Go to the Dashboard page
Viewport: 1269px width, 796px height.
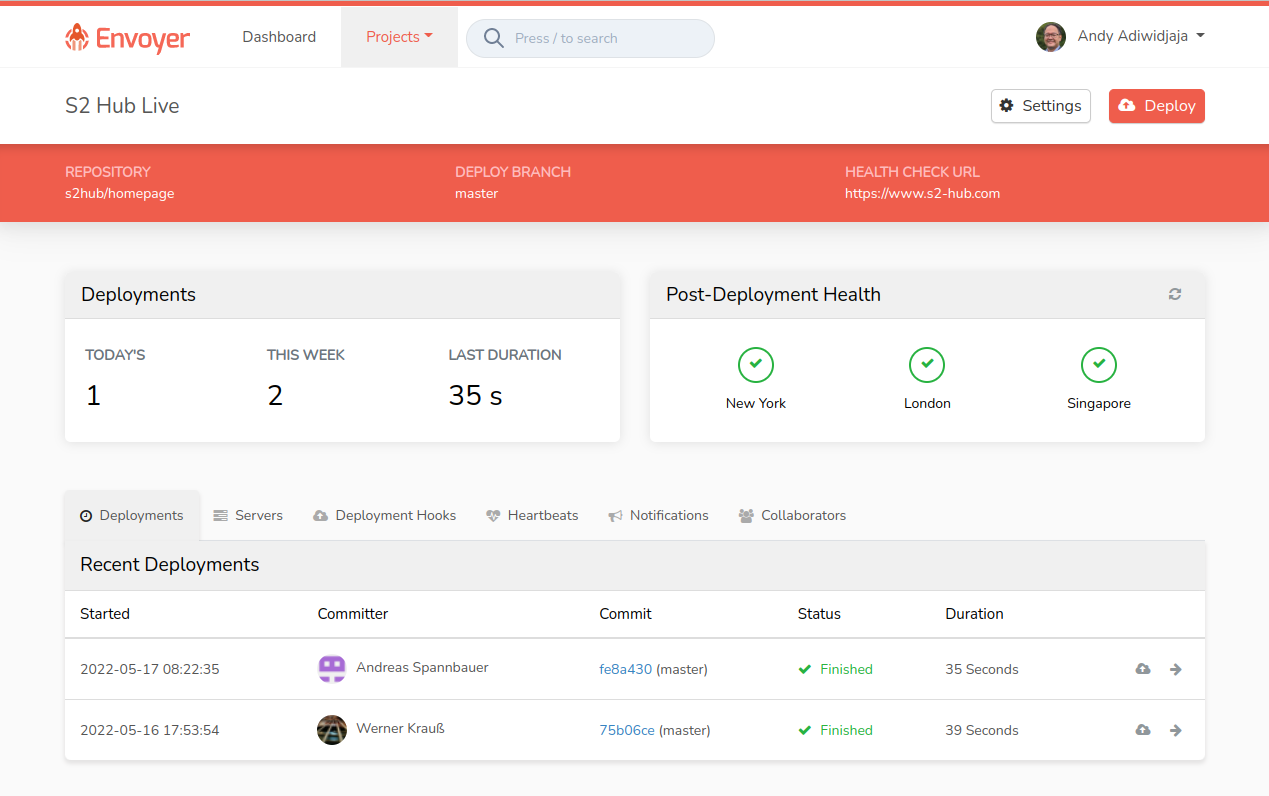[279, 37]
